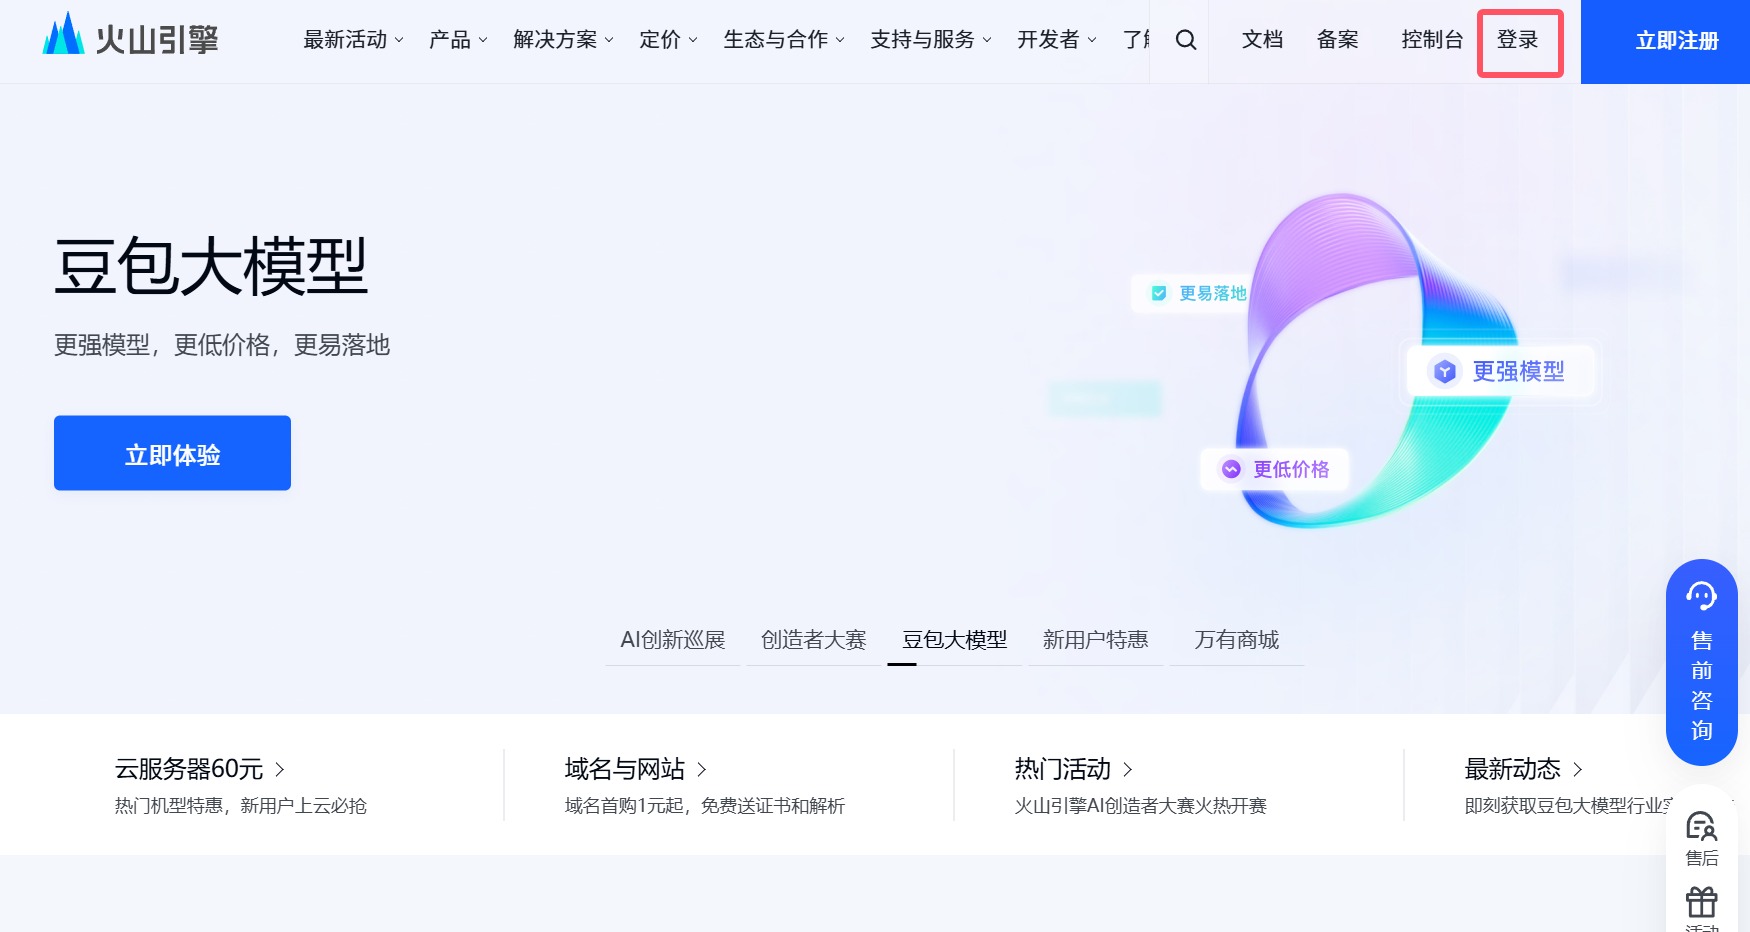
Task: Click the 更强模型，更低价格，更易落地 subtitle
Action: [x=222, y=345]
